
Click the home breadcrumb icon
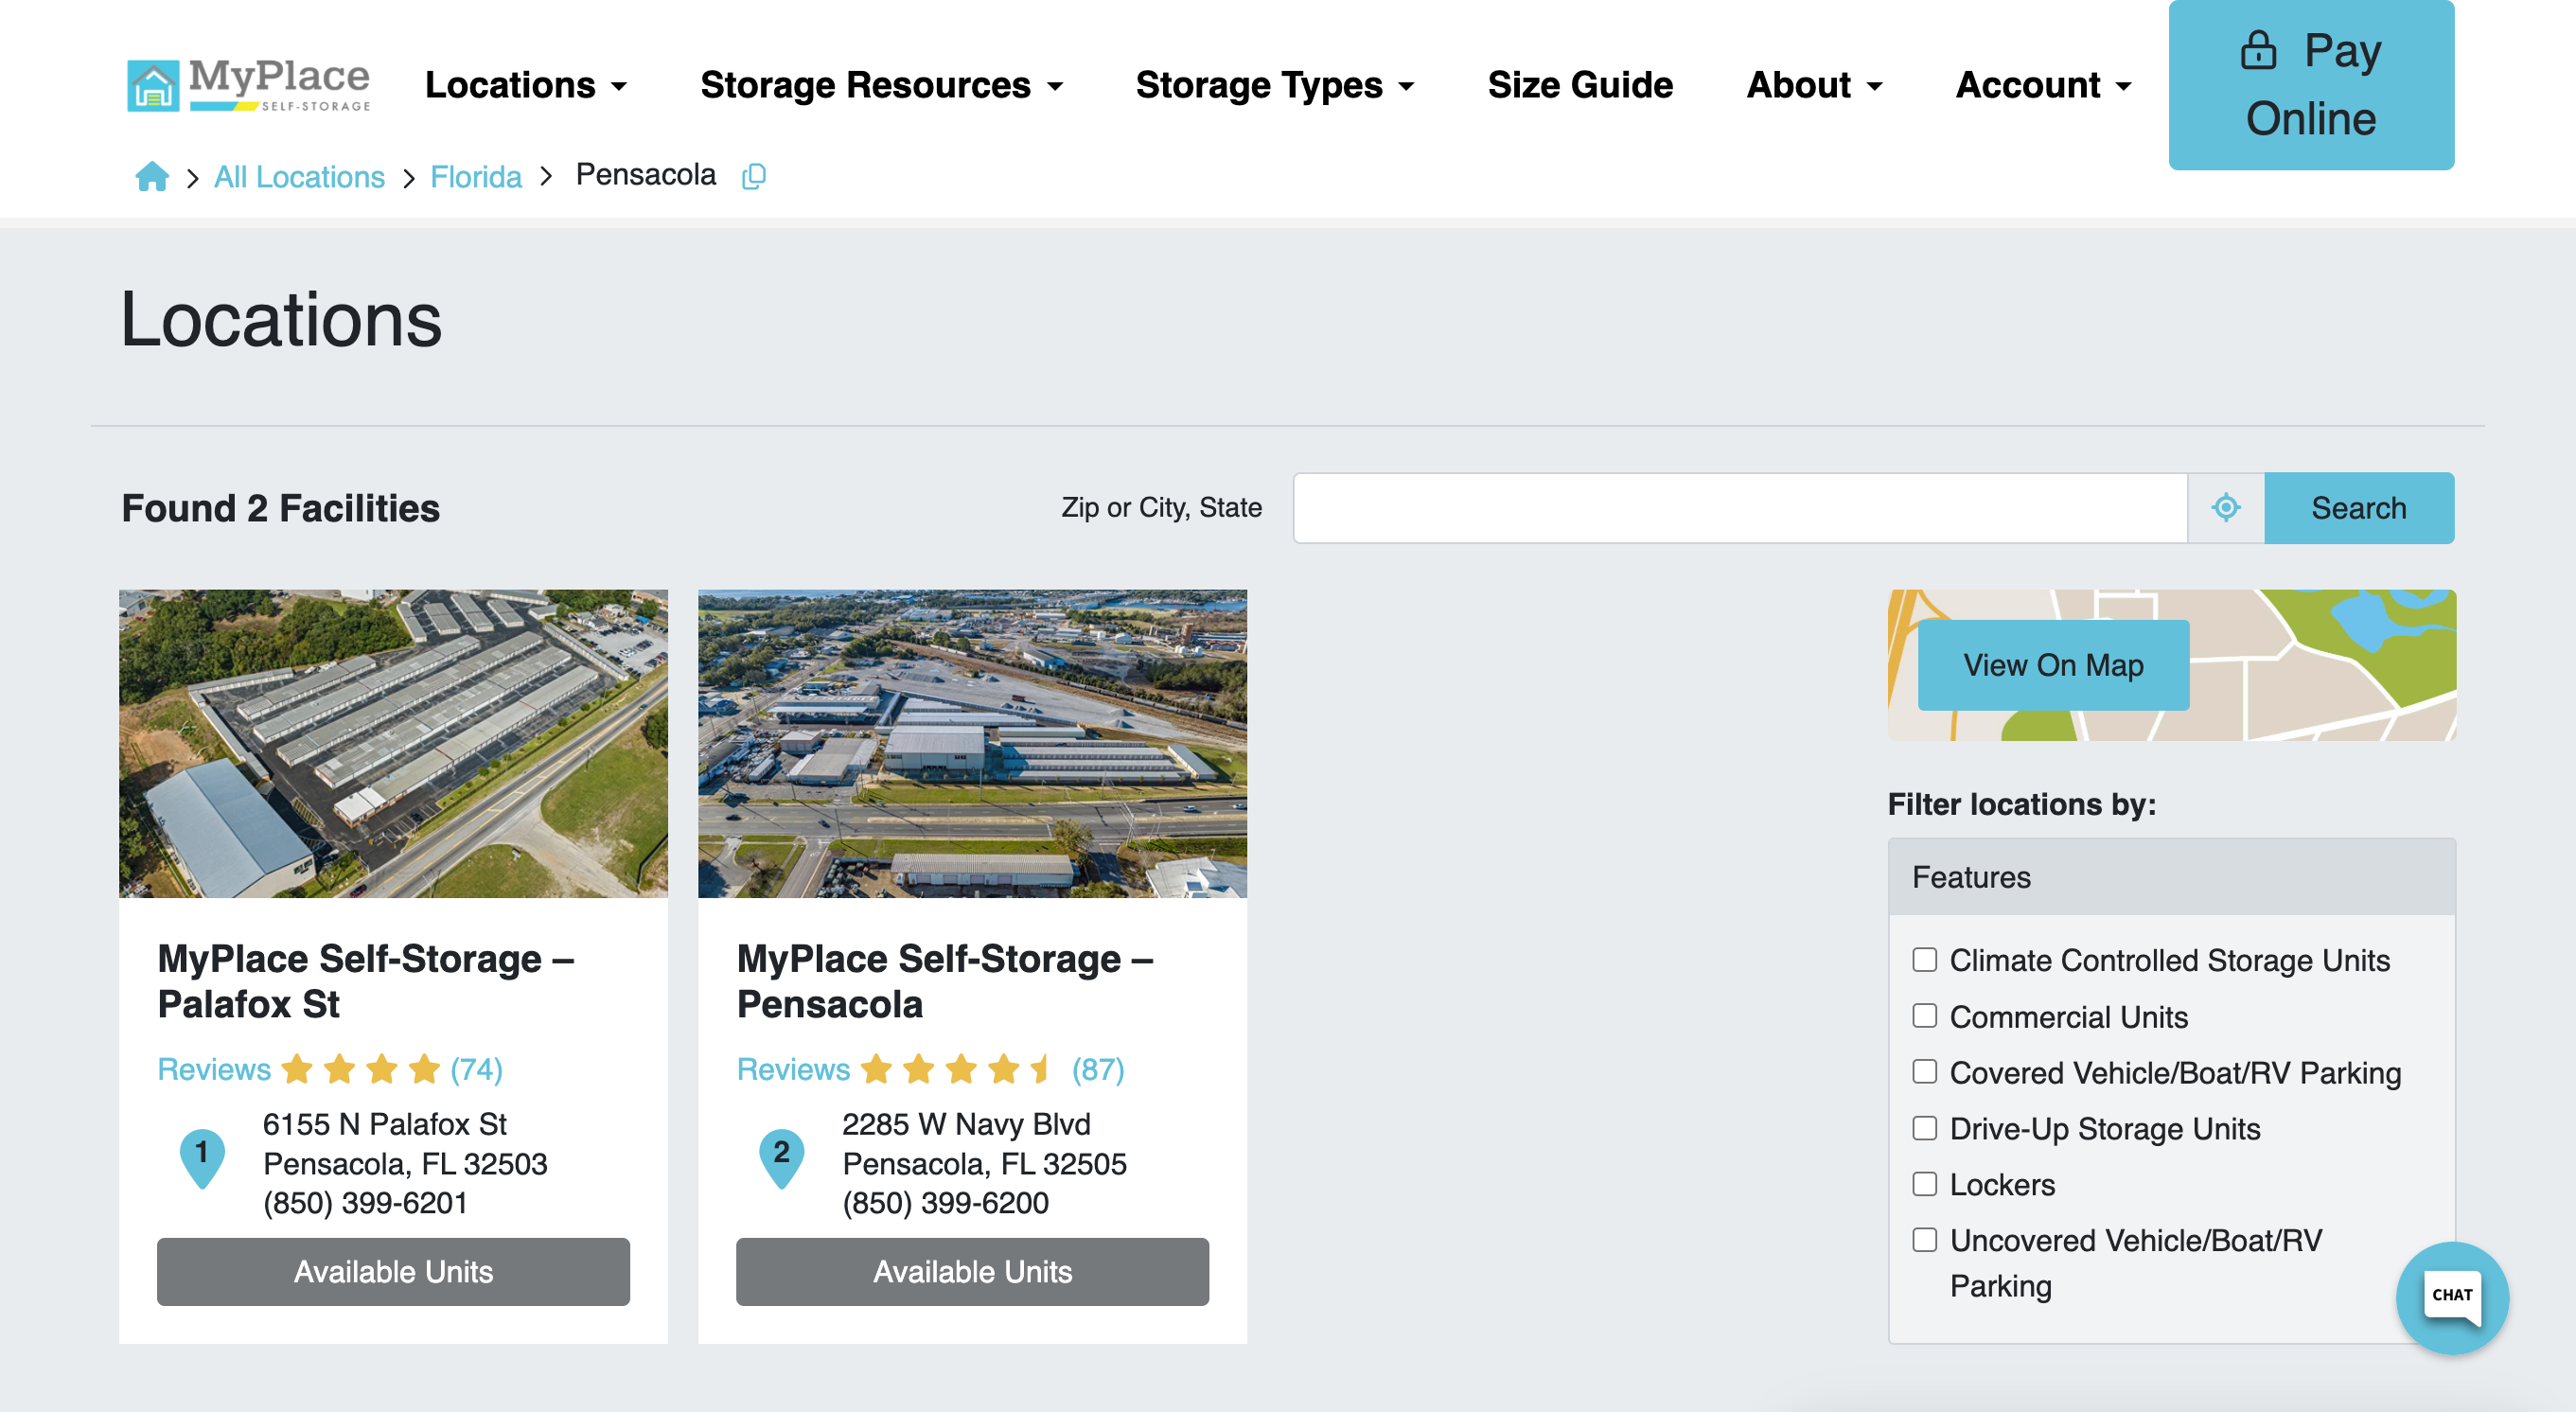152,177
